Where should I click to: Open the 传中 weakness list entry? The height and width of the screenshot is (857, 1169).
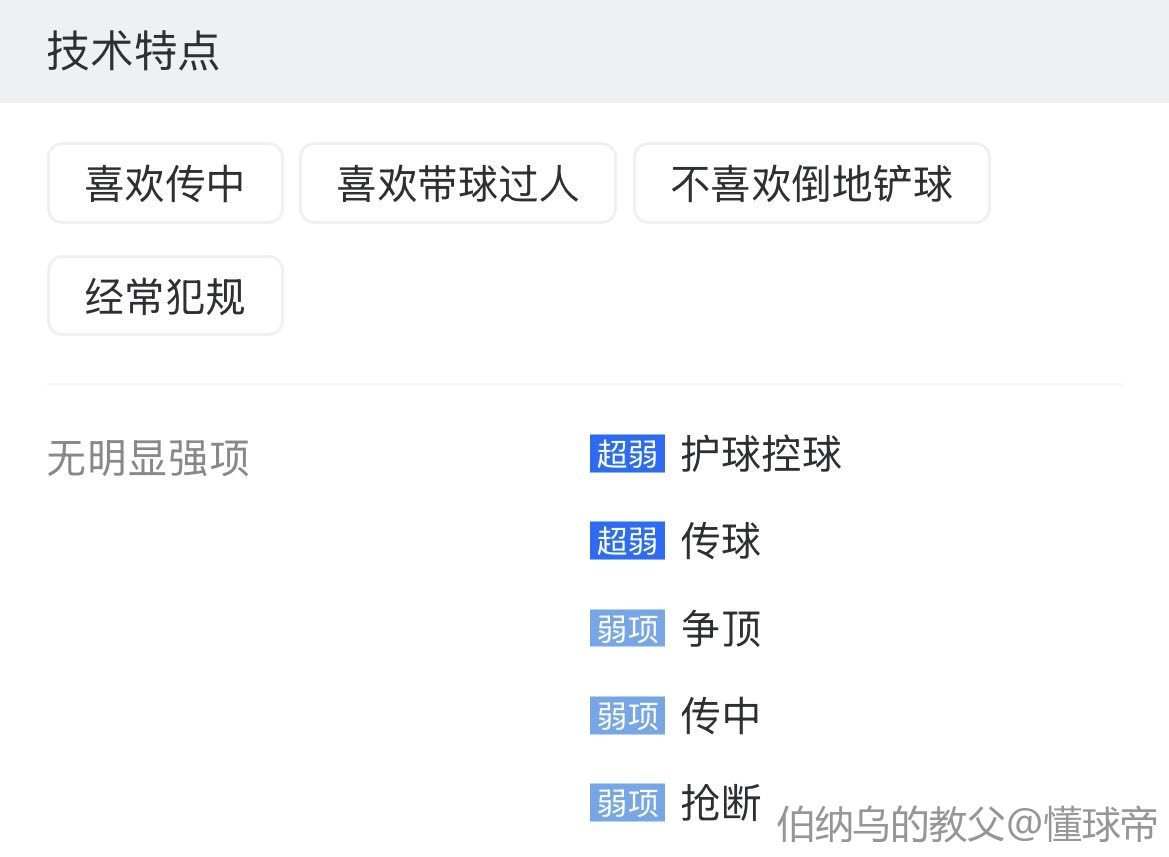point(721,715)
